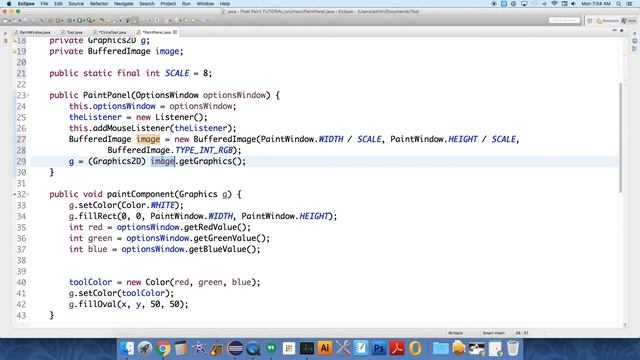The width and height of the screenshot is (640, 360).
Task: Open the Apple menu
Action: pyautogui.click(x=9, y=4)
